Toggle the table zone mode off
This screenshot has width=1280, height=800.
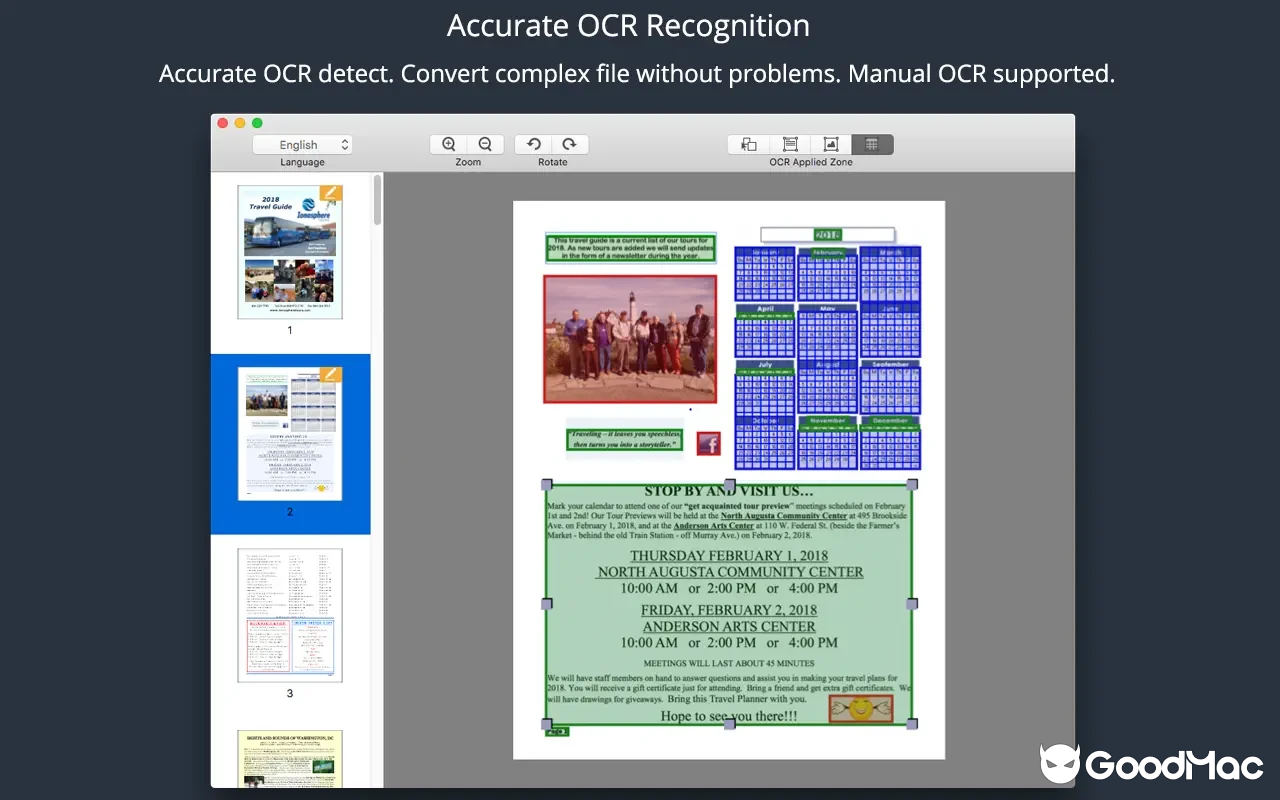(872, 144)
